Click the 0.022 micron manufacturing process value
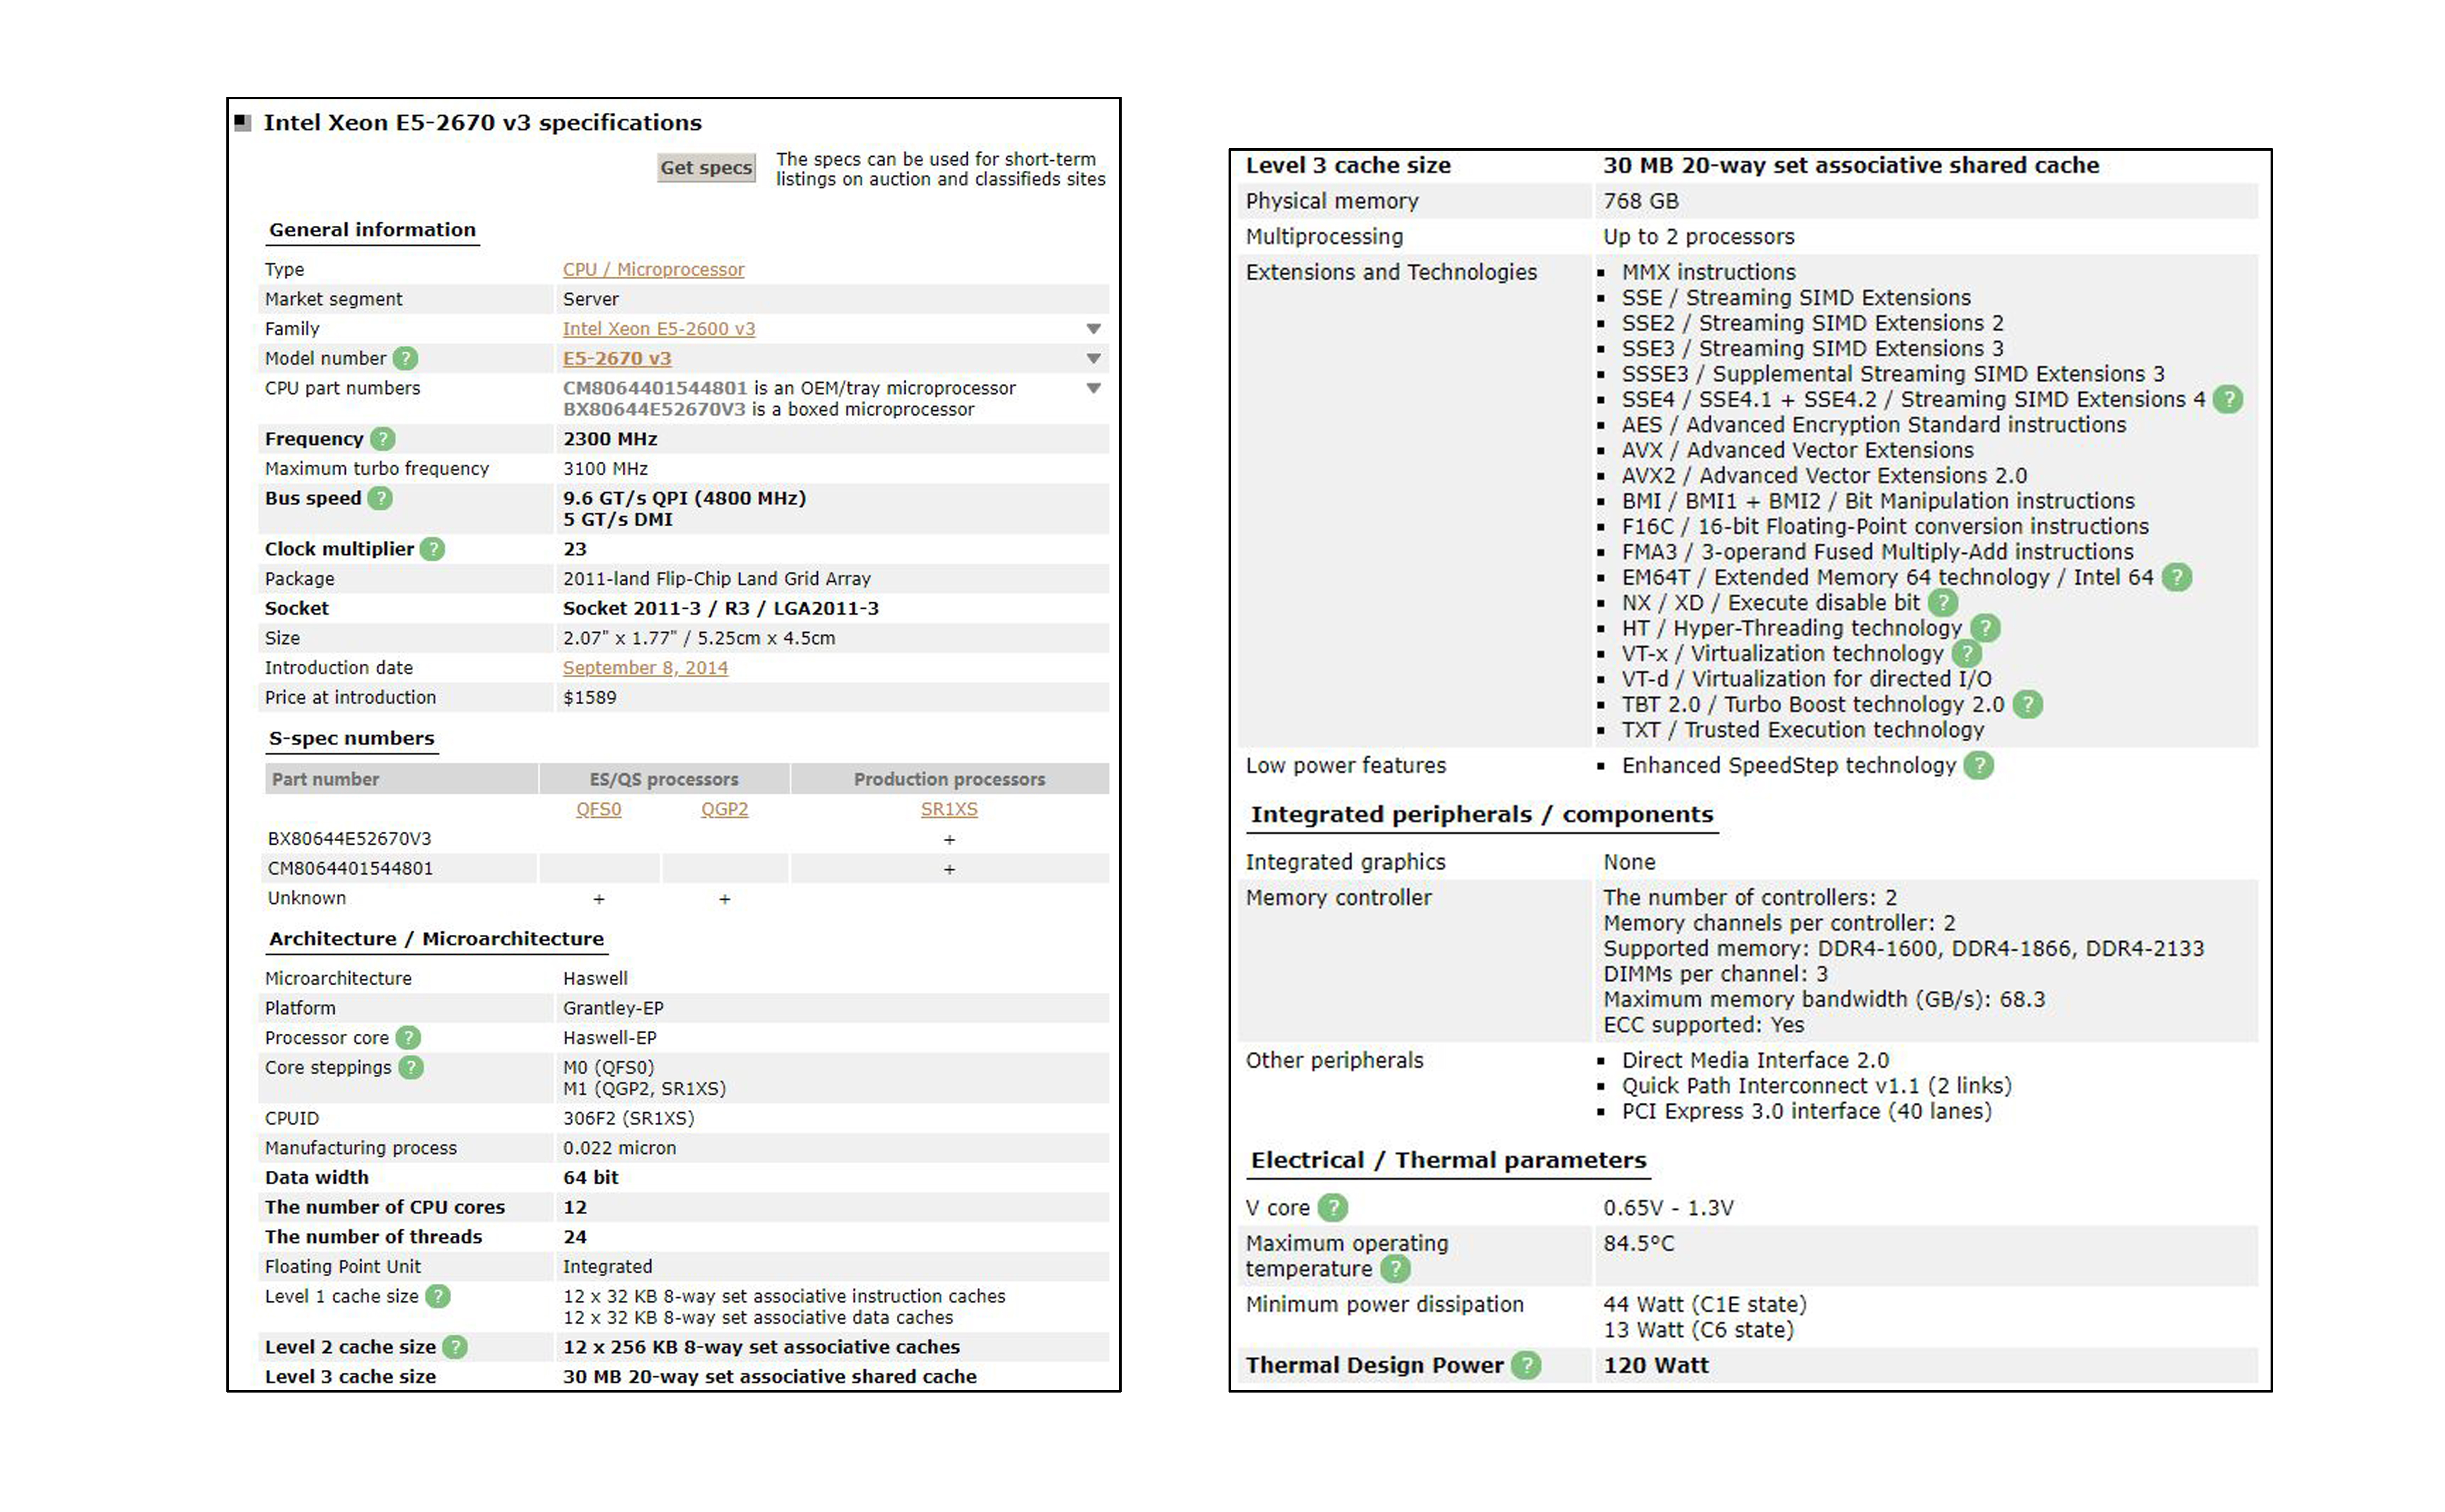The height and width of the screenshot is (1512, 2445). 619,1148
